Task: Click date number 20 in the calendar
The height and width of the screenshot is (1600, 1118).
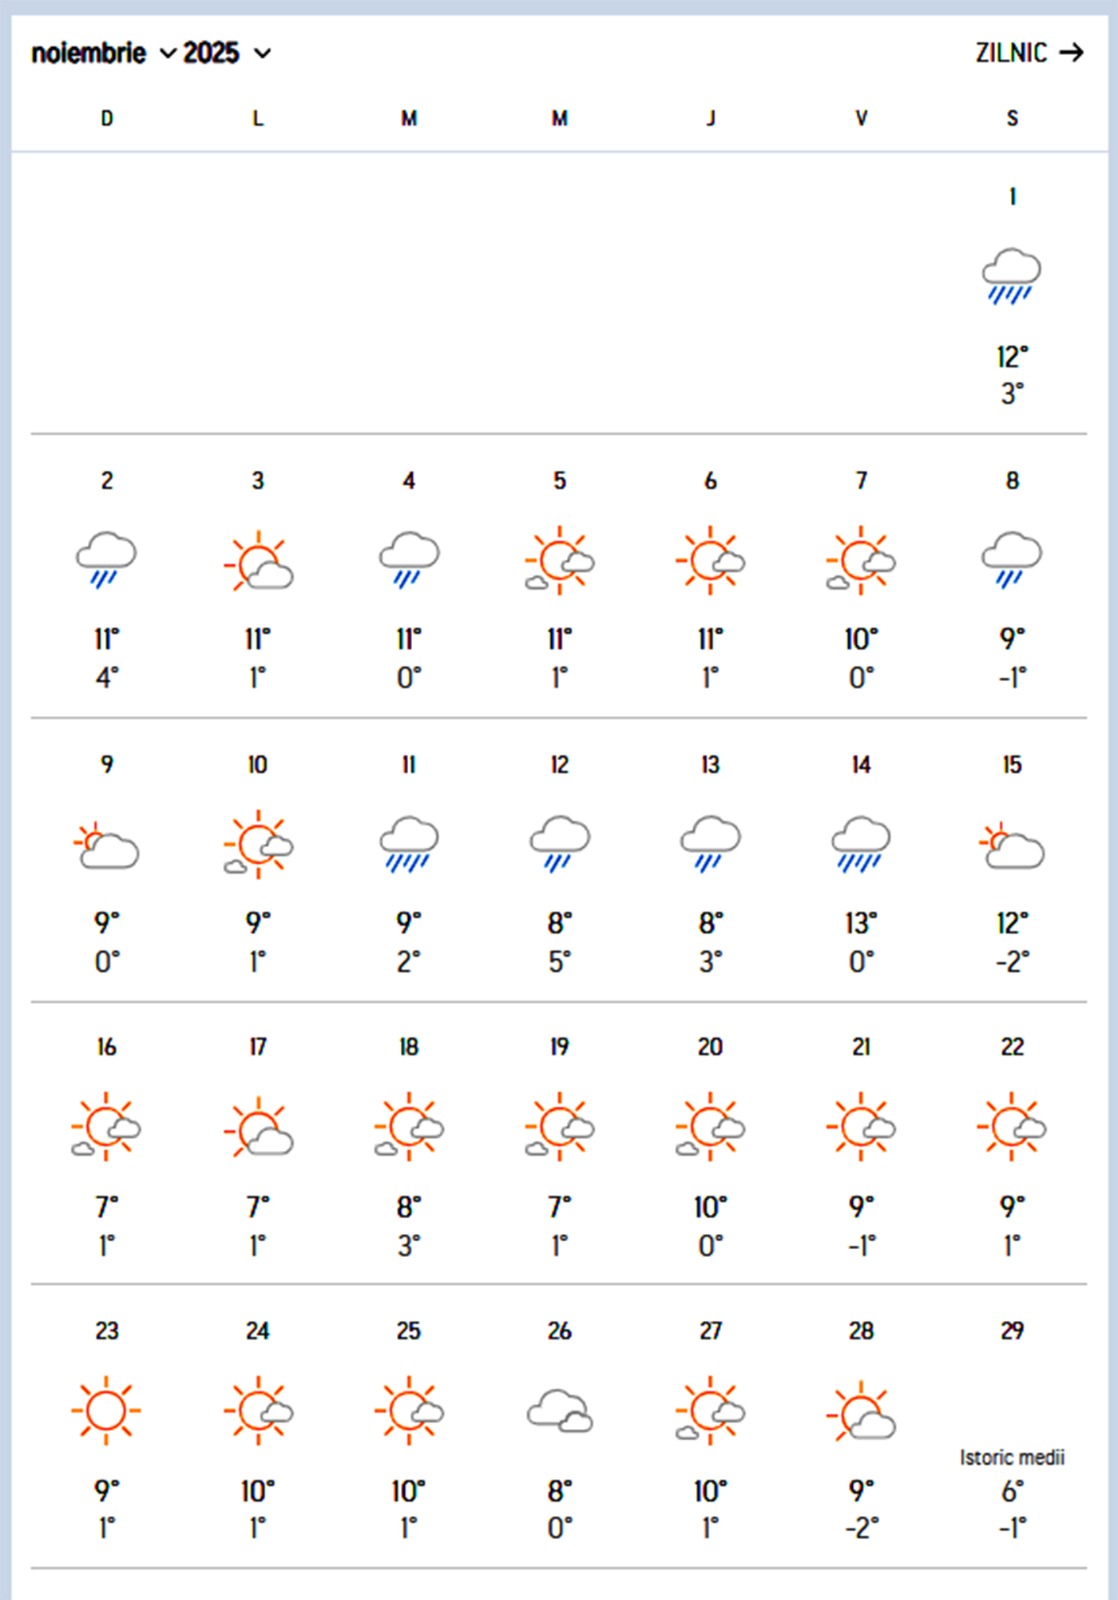Action: [x=710, y=1047]
